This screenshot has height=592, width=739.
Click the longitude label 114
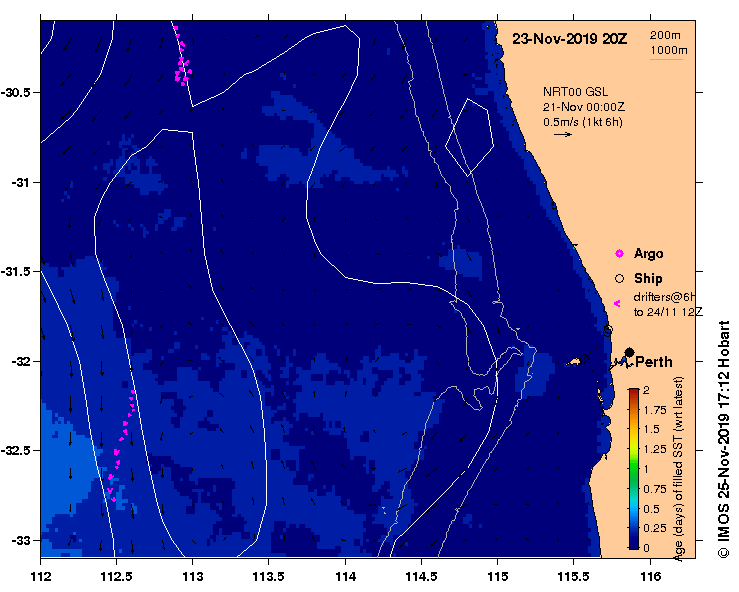345,576
